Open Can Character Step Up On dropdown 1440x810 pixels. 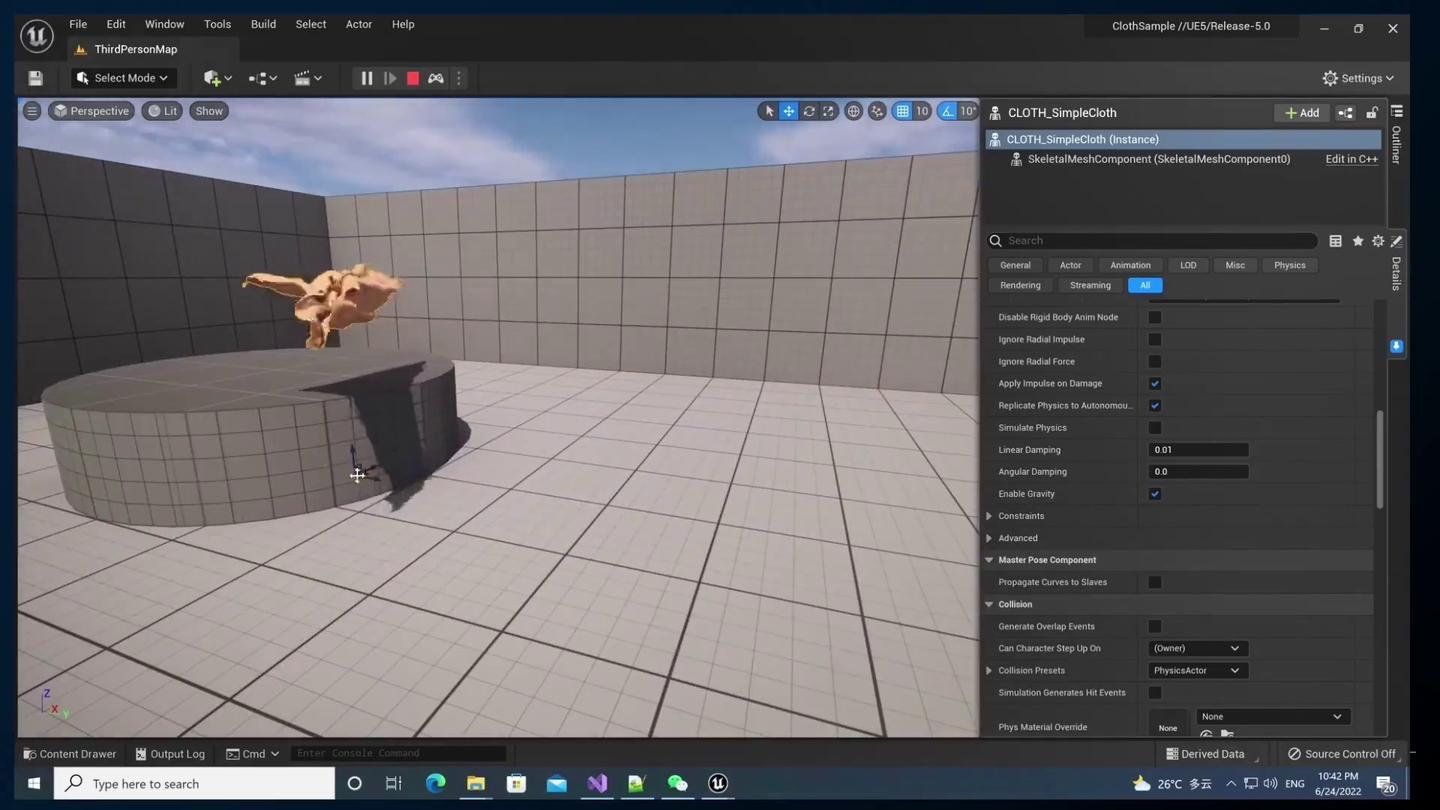pos(1197,648)
